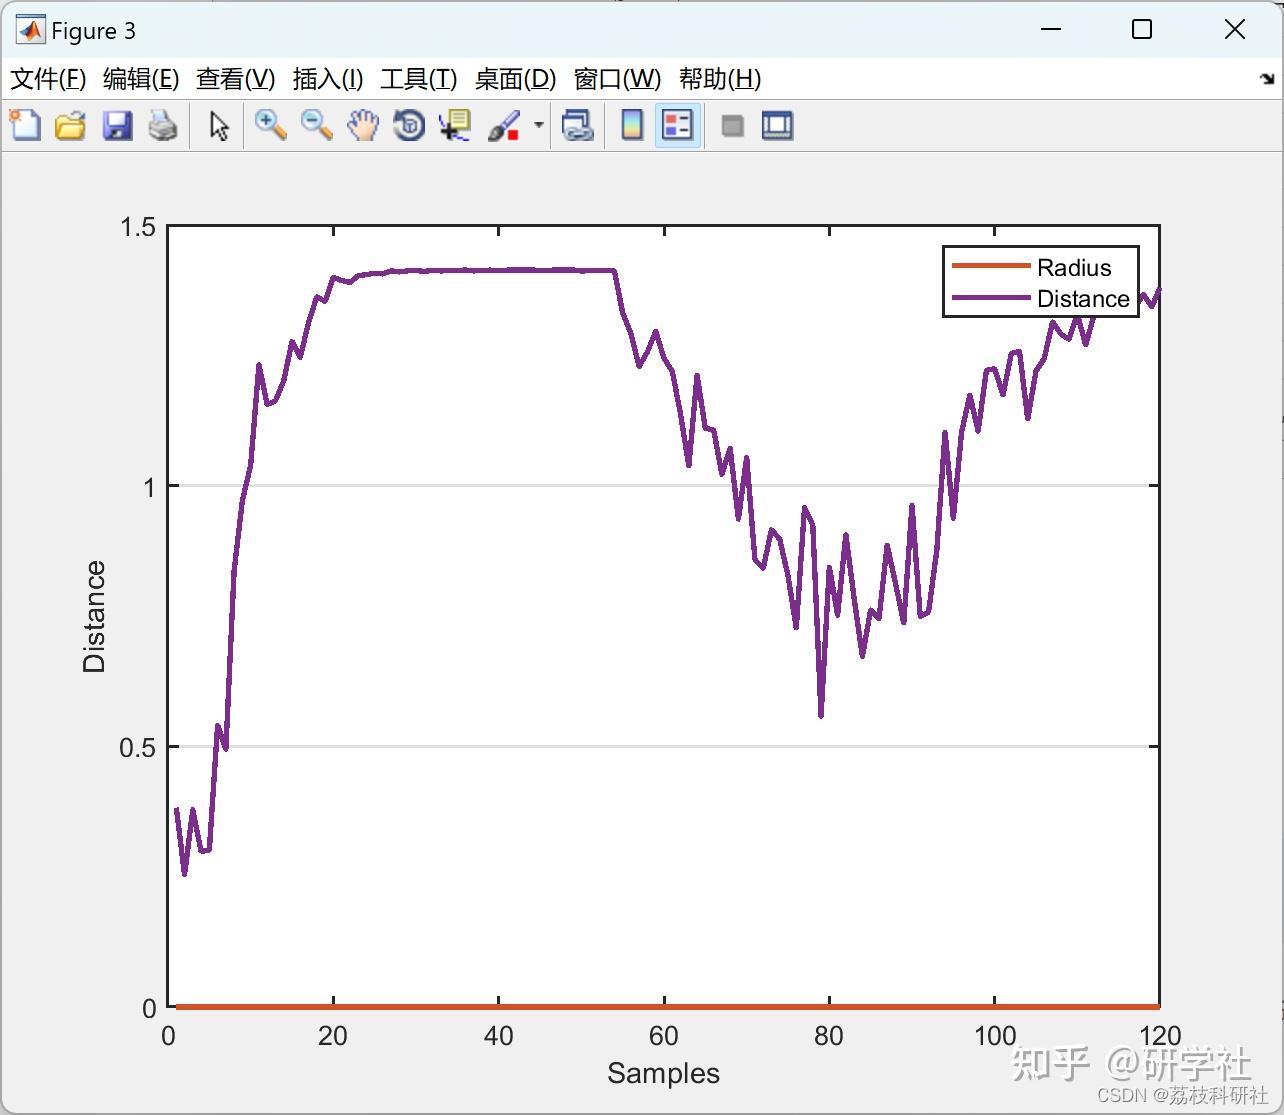Click Hide Plot Tools icon

733,126
